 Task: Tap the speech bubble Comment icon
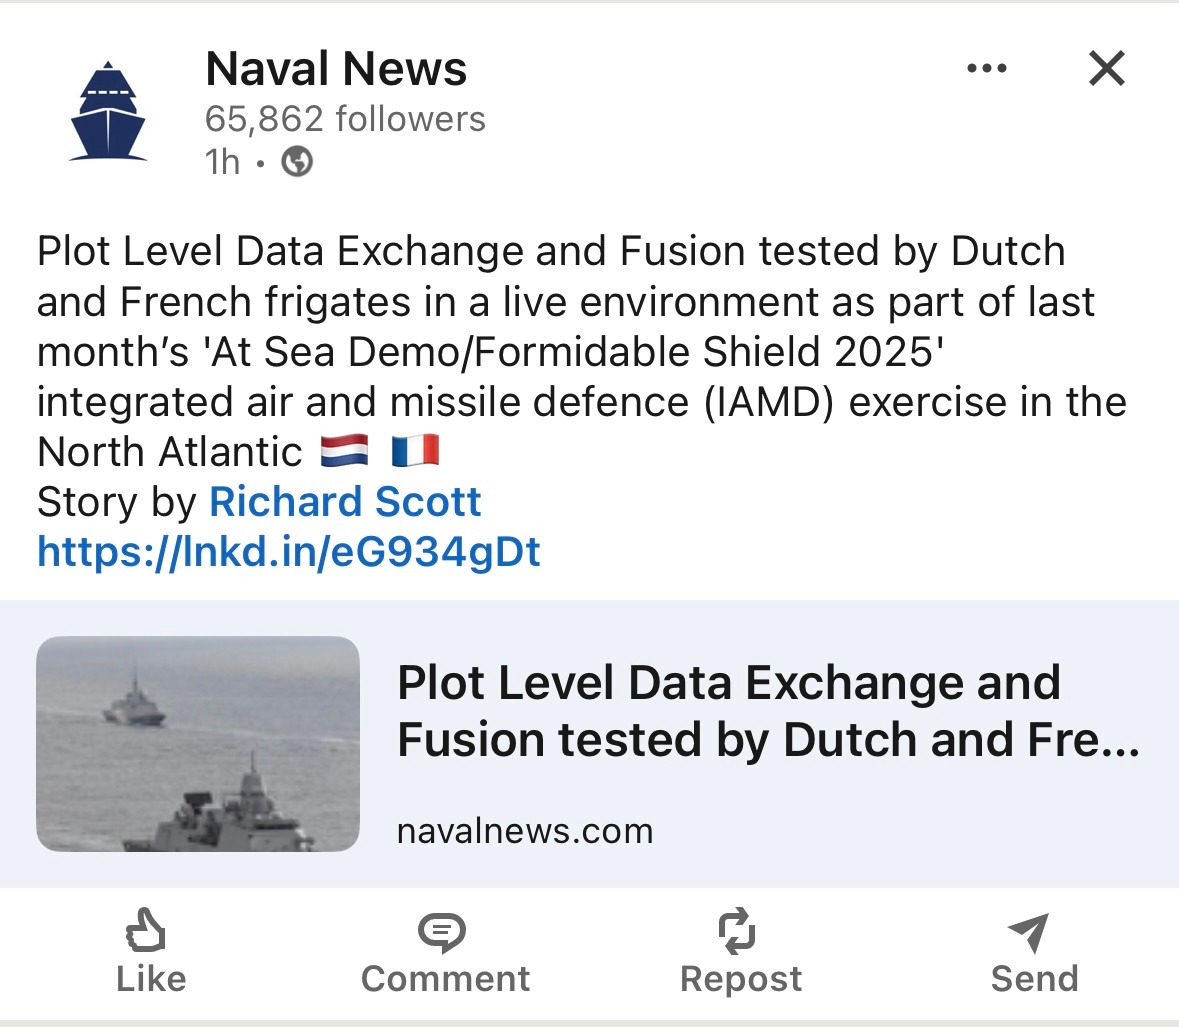442,932
